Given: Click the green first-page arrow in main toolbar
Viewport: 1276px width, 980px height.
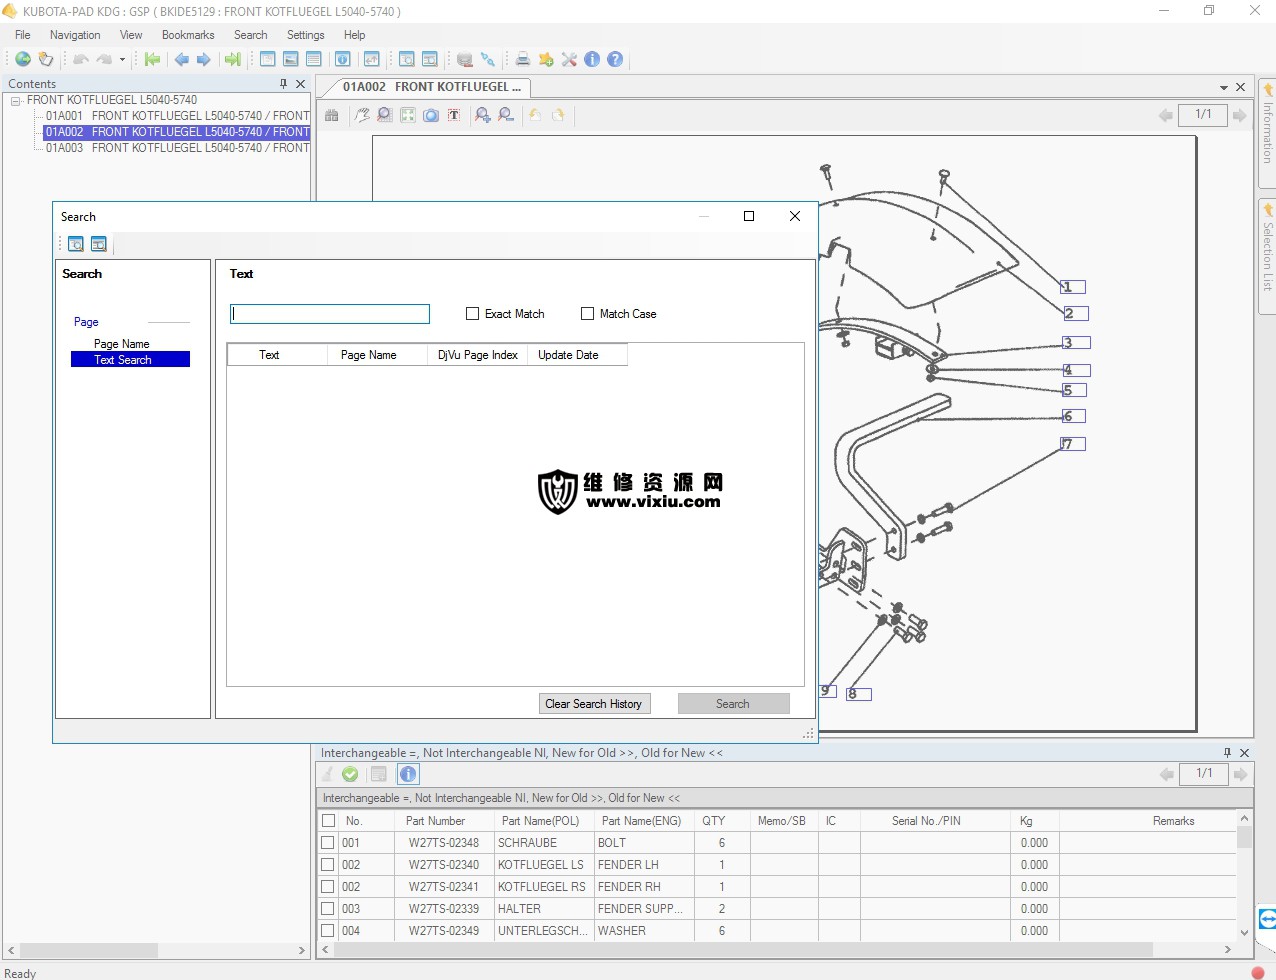Looking at the screenshot, I should [152, 59].
